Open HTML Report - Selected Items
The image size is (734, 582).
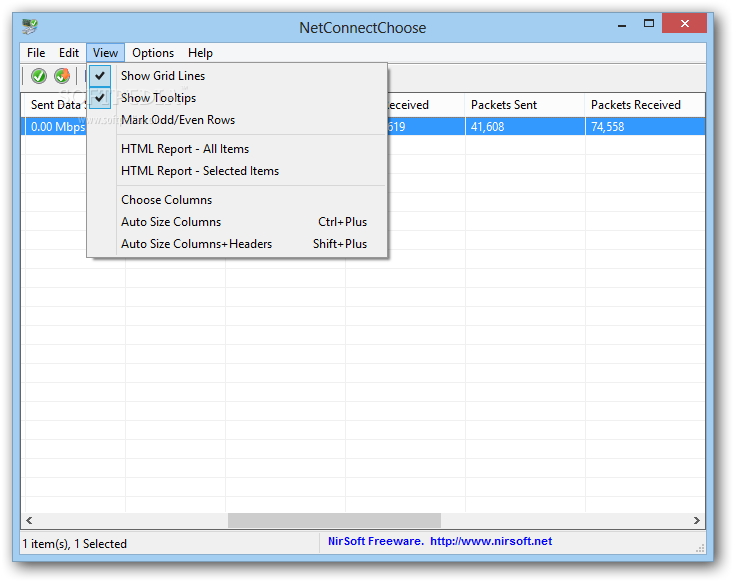tap(237, 171)
